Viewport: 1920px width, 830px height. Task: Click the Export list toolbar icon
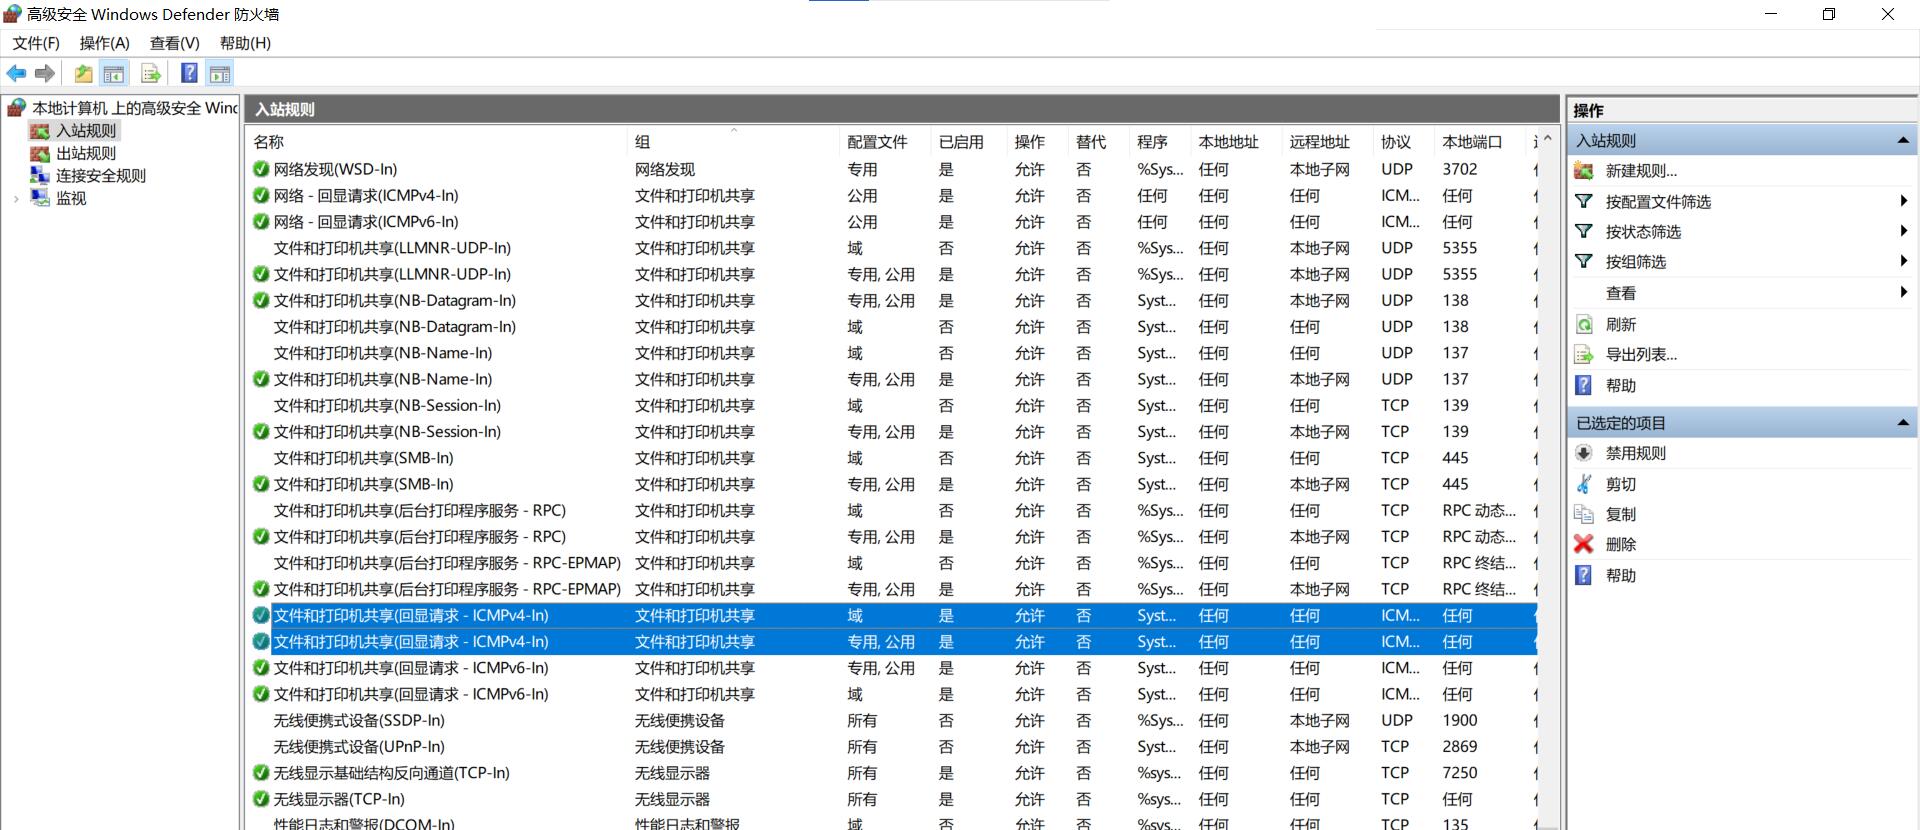(x=151, y=73)
